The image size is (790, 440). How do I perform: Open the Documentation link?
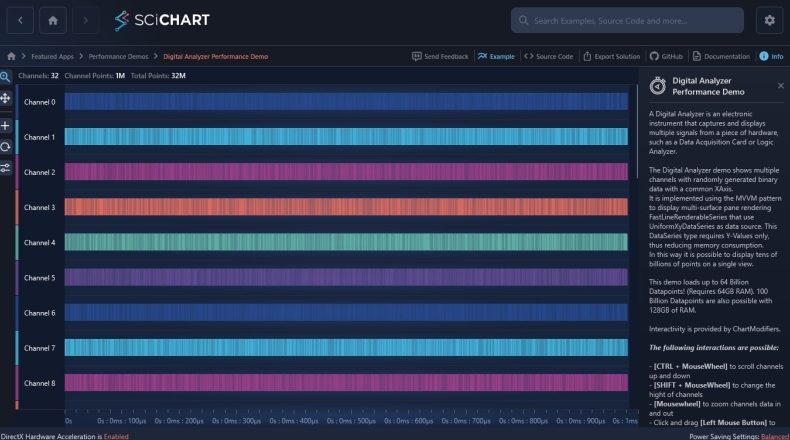pos(720,57)
